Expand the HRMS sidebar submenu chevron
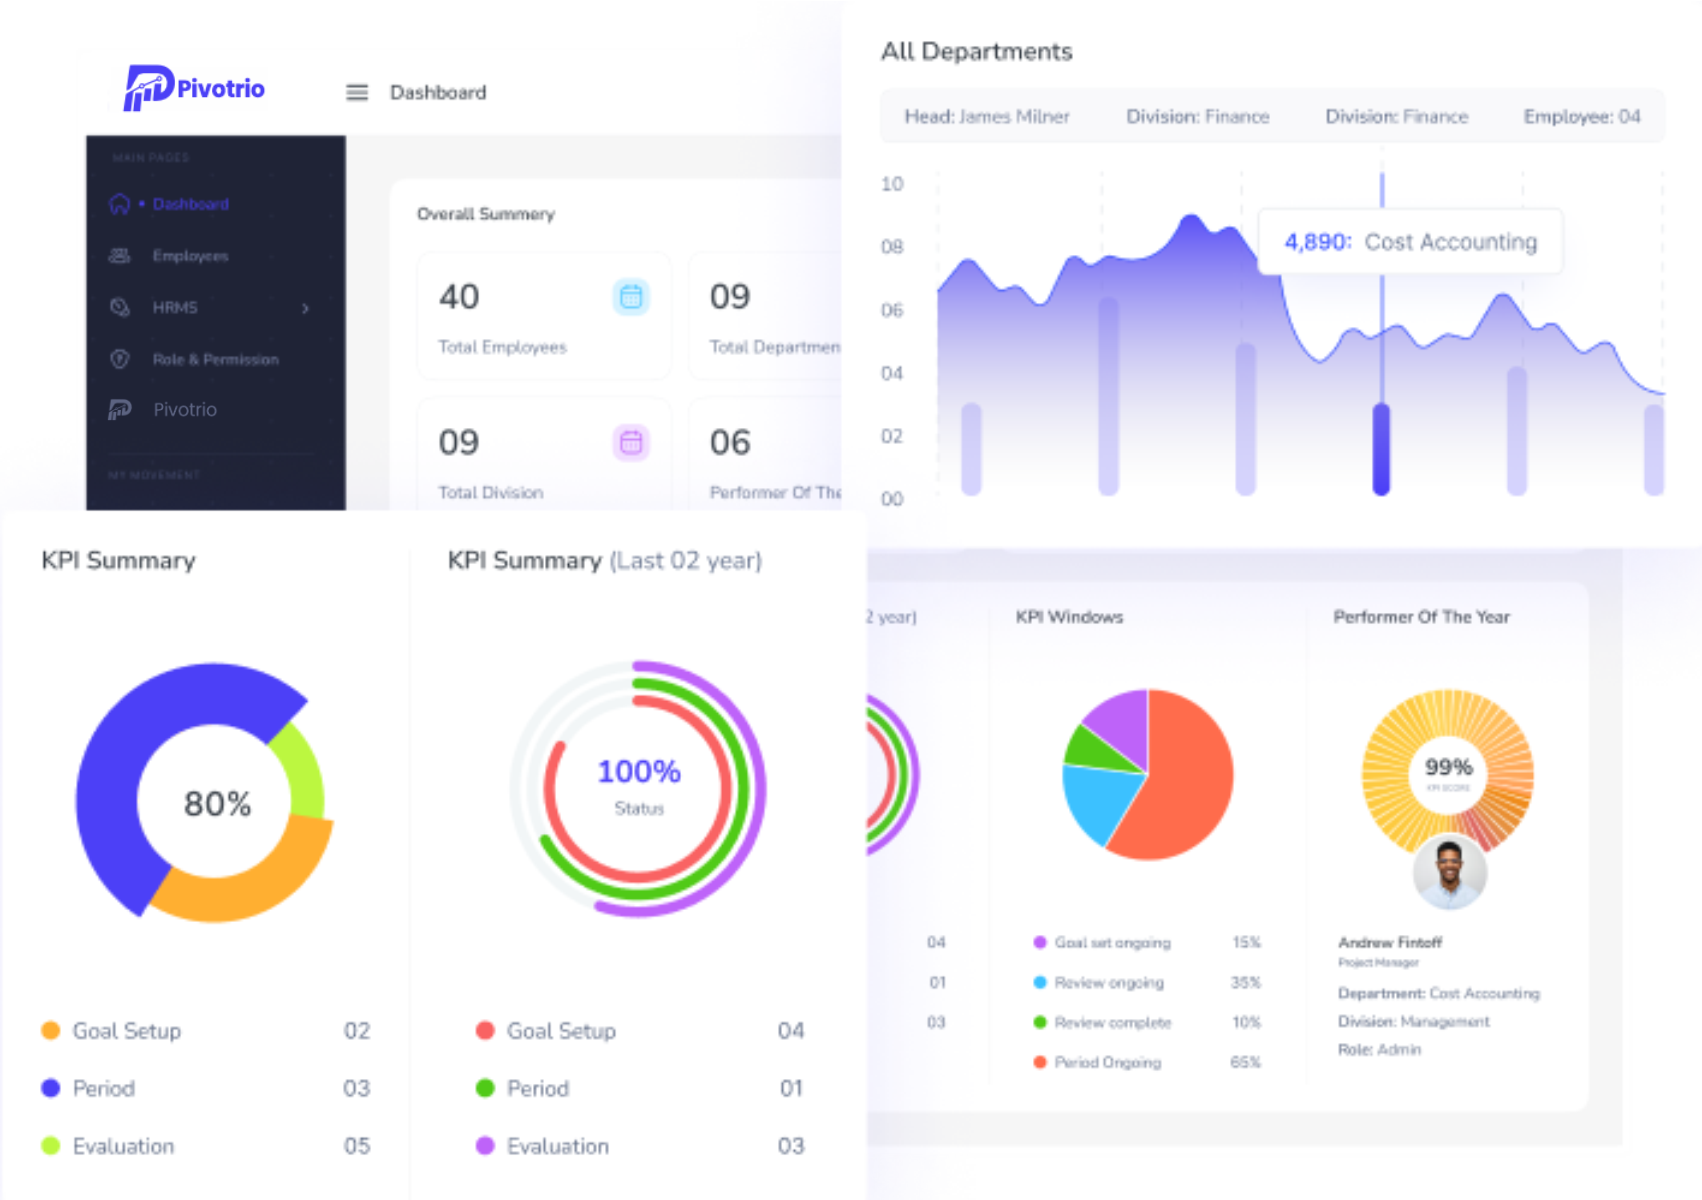Screen dimensions: 1702x1200 [307, 308]
